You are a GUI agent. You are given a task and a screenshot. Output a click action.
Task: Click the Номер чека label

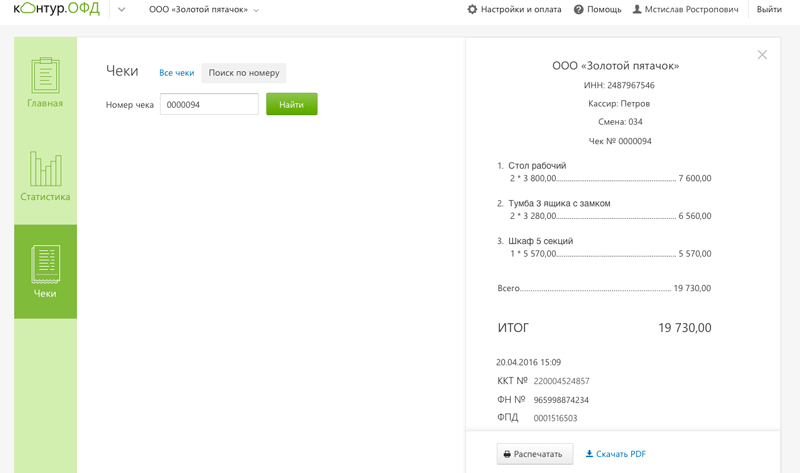point(130,105)
